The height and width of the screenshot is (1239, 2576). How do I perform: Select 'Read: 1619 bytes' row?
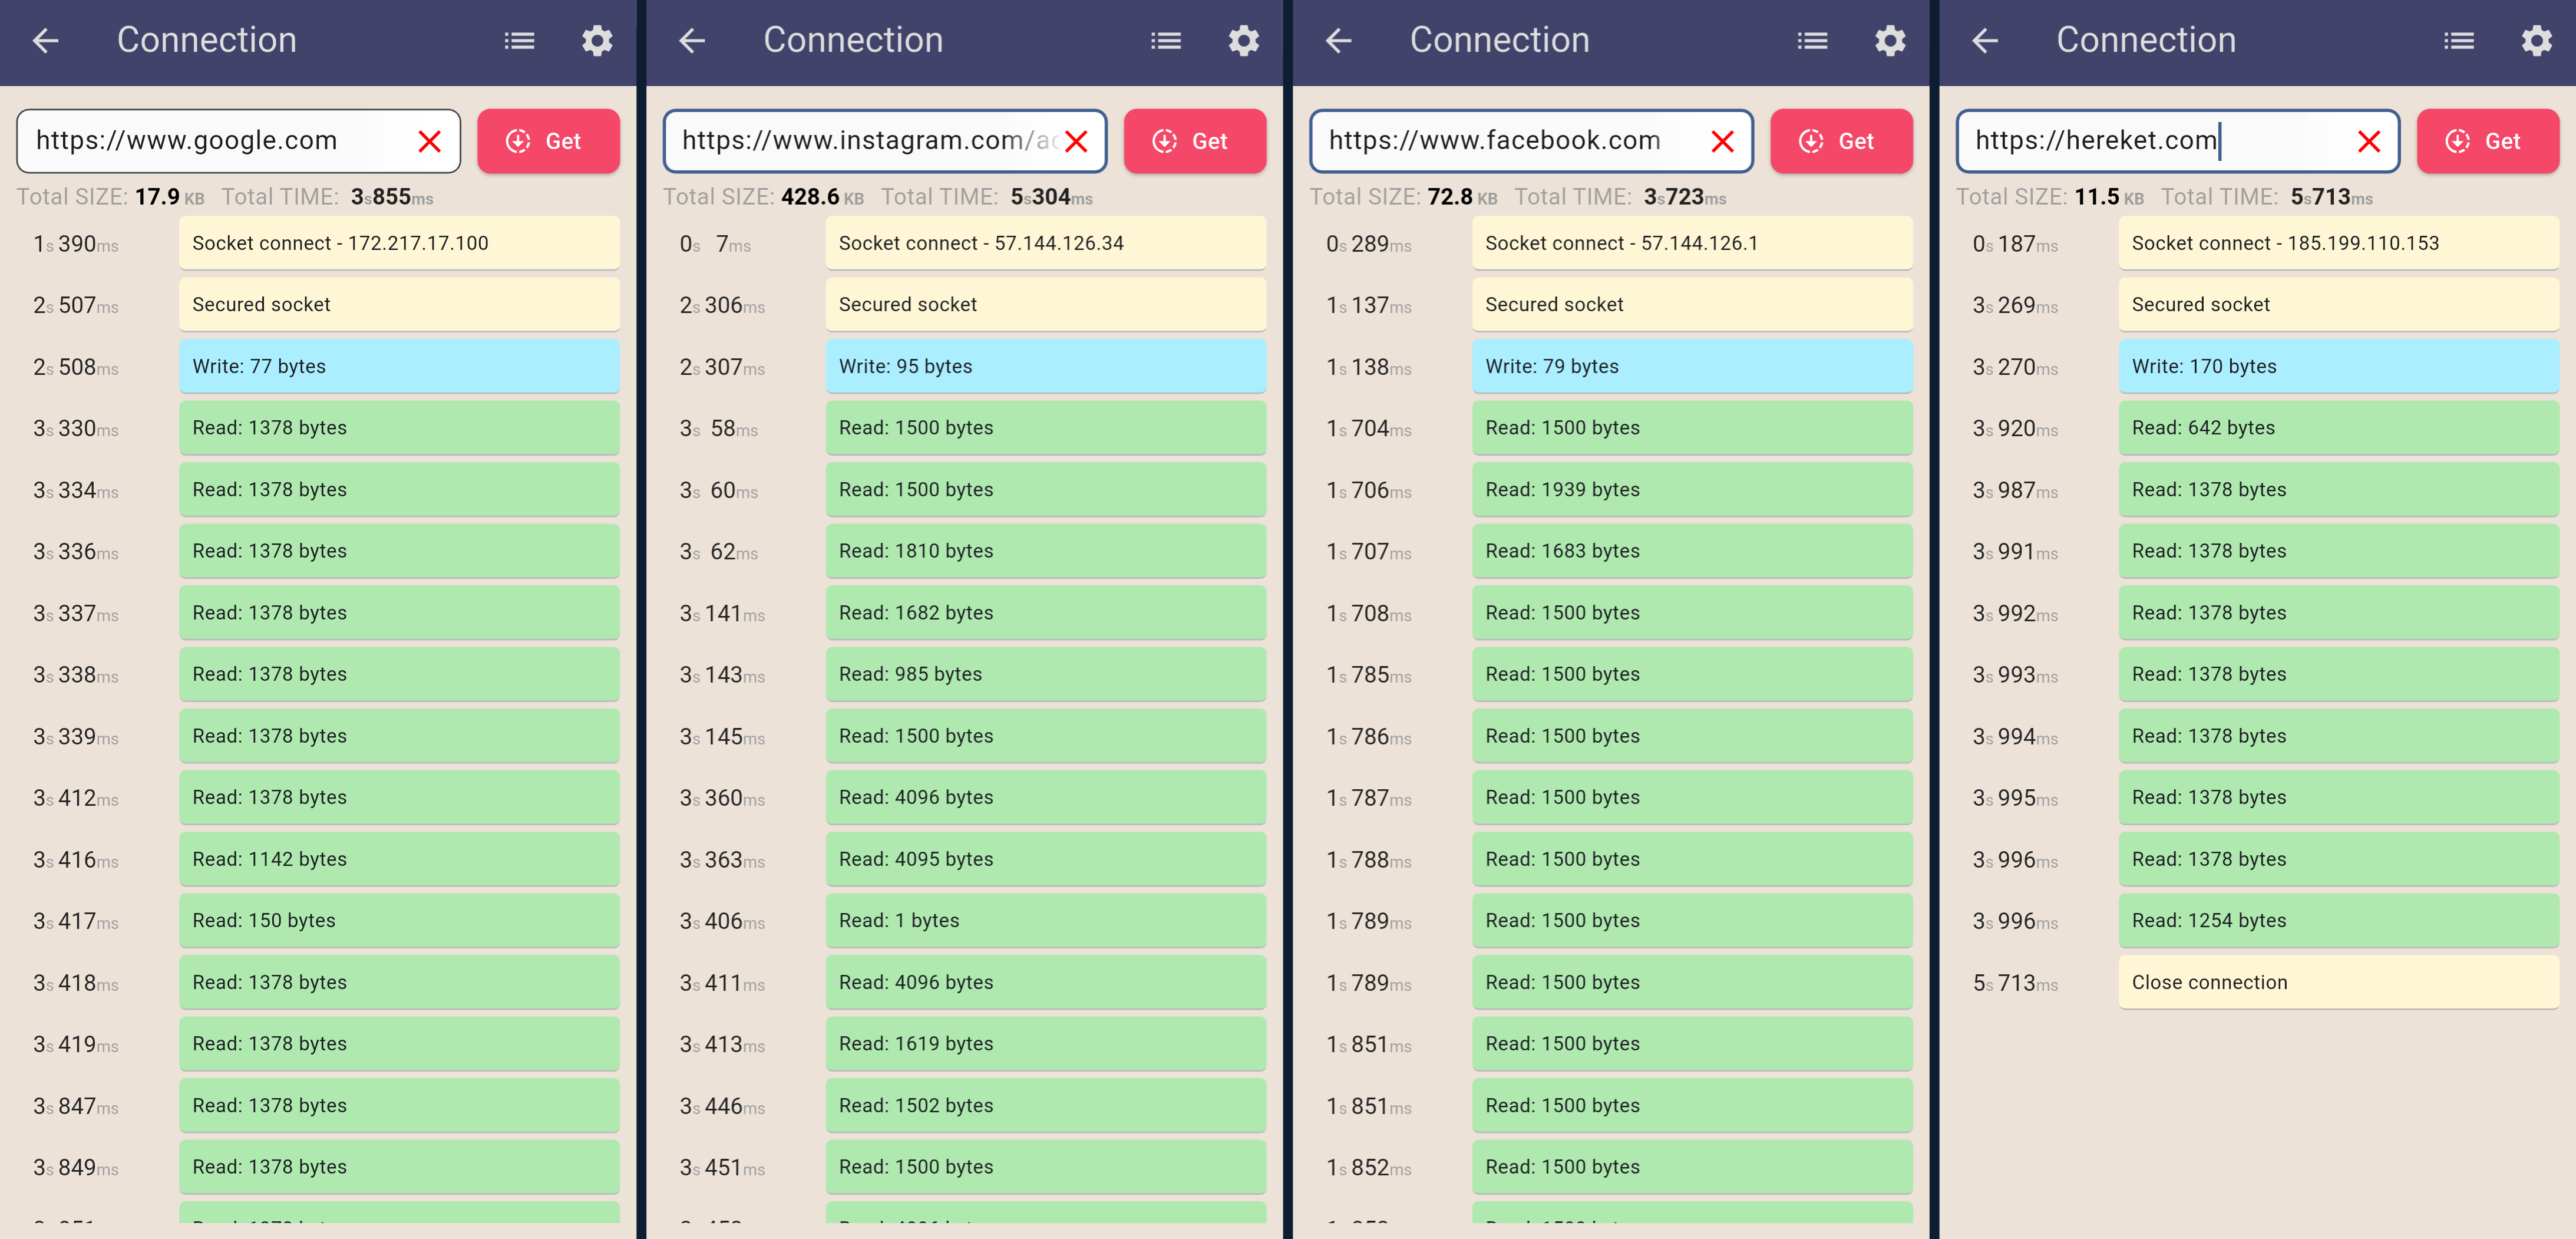point(1045,1044)
